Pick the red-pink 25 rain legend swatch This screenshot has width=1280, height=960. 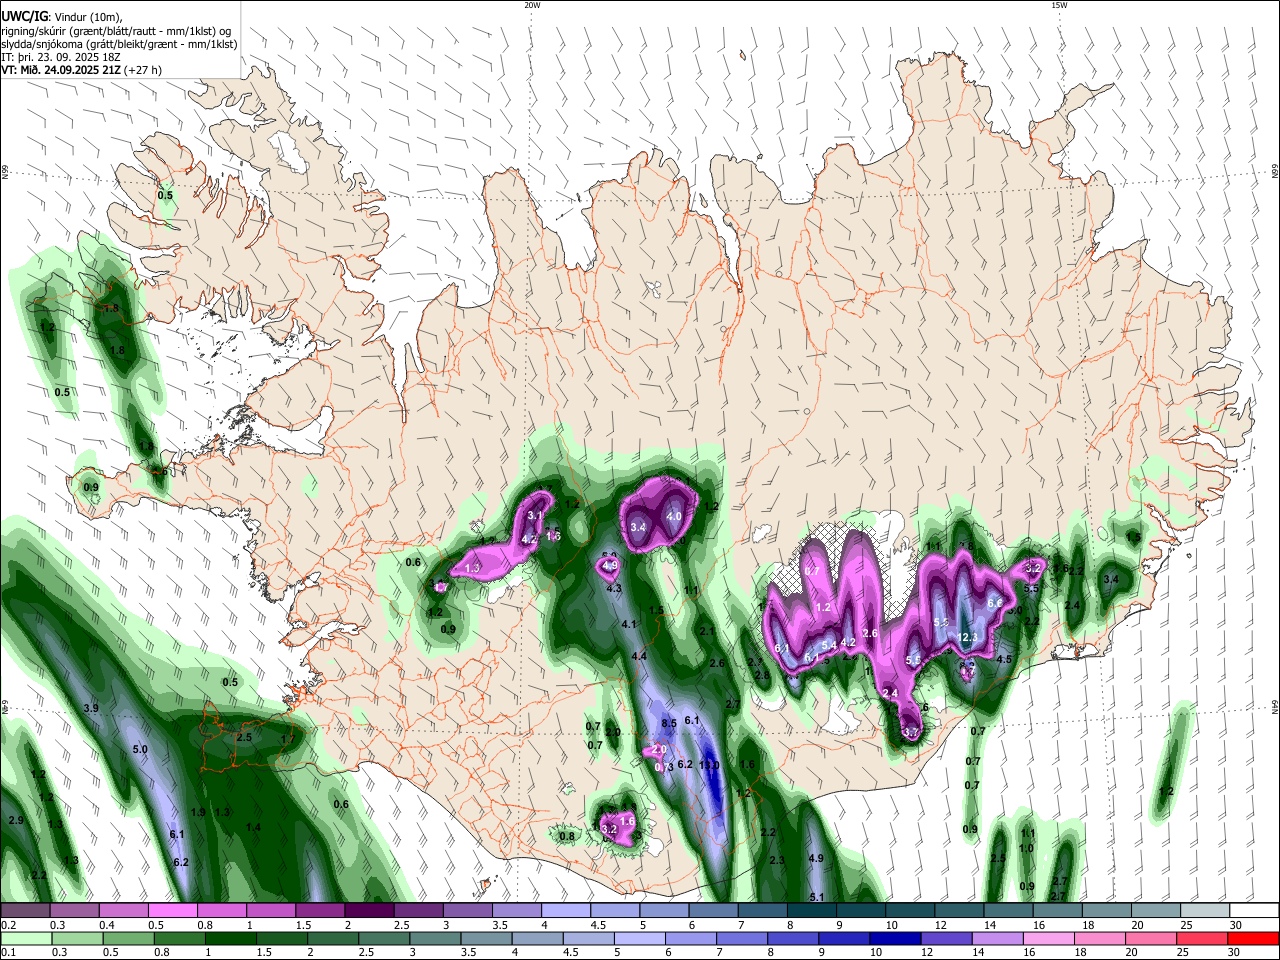[x=1202, y=938]
